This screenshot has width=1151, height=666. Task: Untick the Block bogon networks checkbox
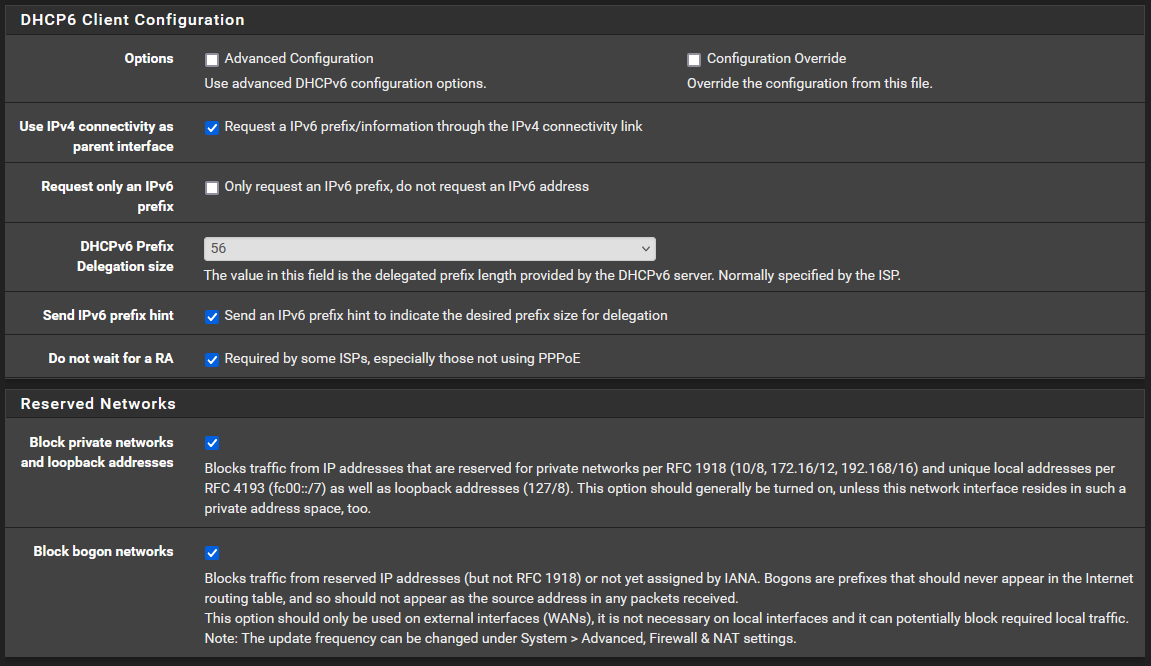click(x=211, y=553)
